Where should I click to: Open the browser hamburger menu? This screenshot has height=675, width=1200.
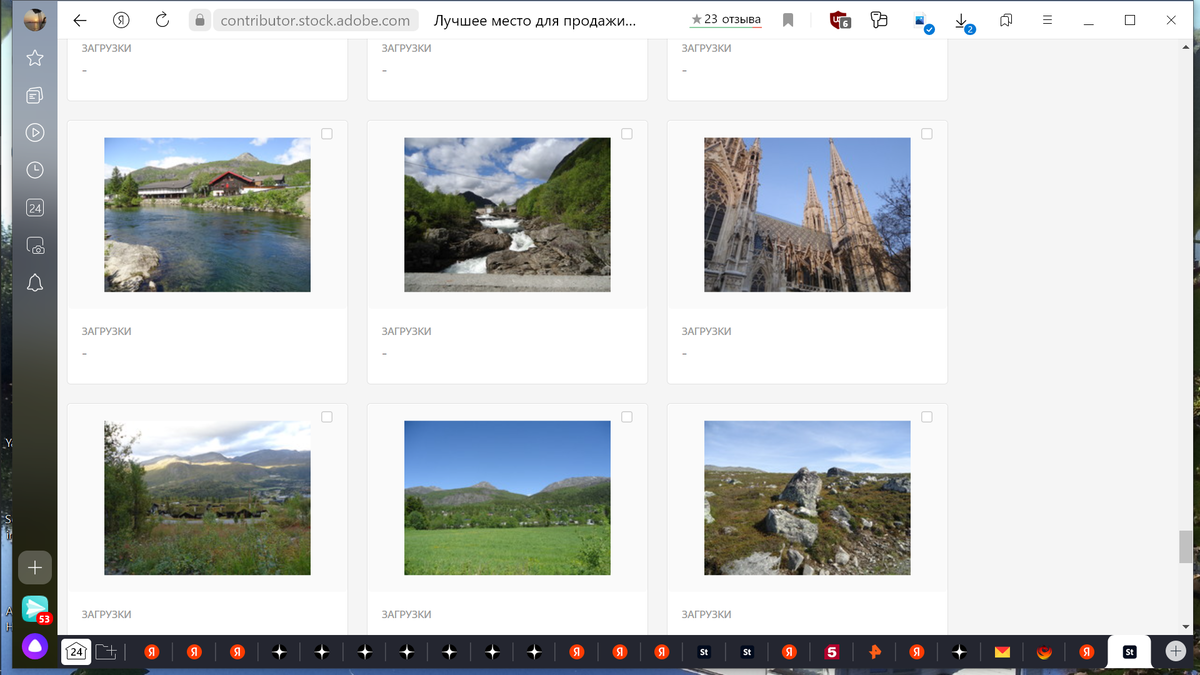pos(1047,20)
